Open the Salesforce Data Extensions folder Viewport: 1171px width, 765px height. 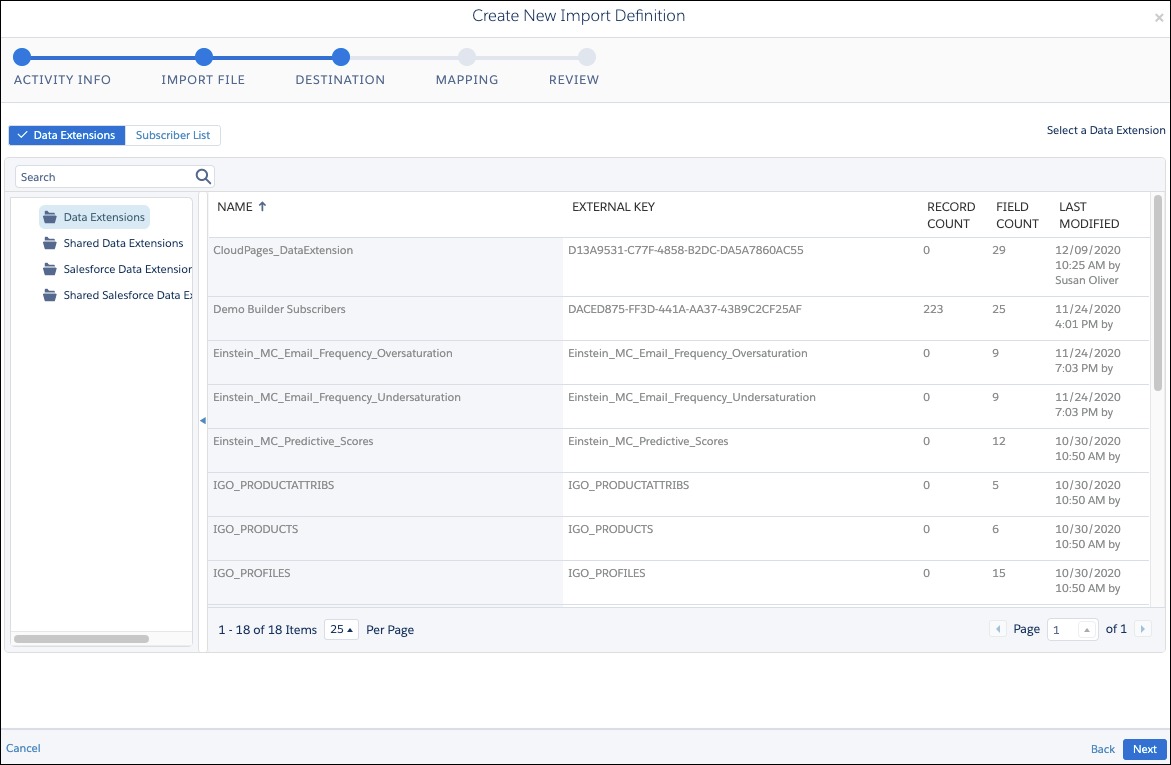coord(124,269)
